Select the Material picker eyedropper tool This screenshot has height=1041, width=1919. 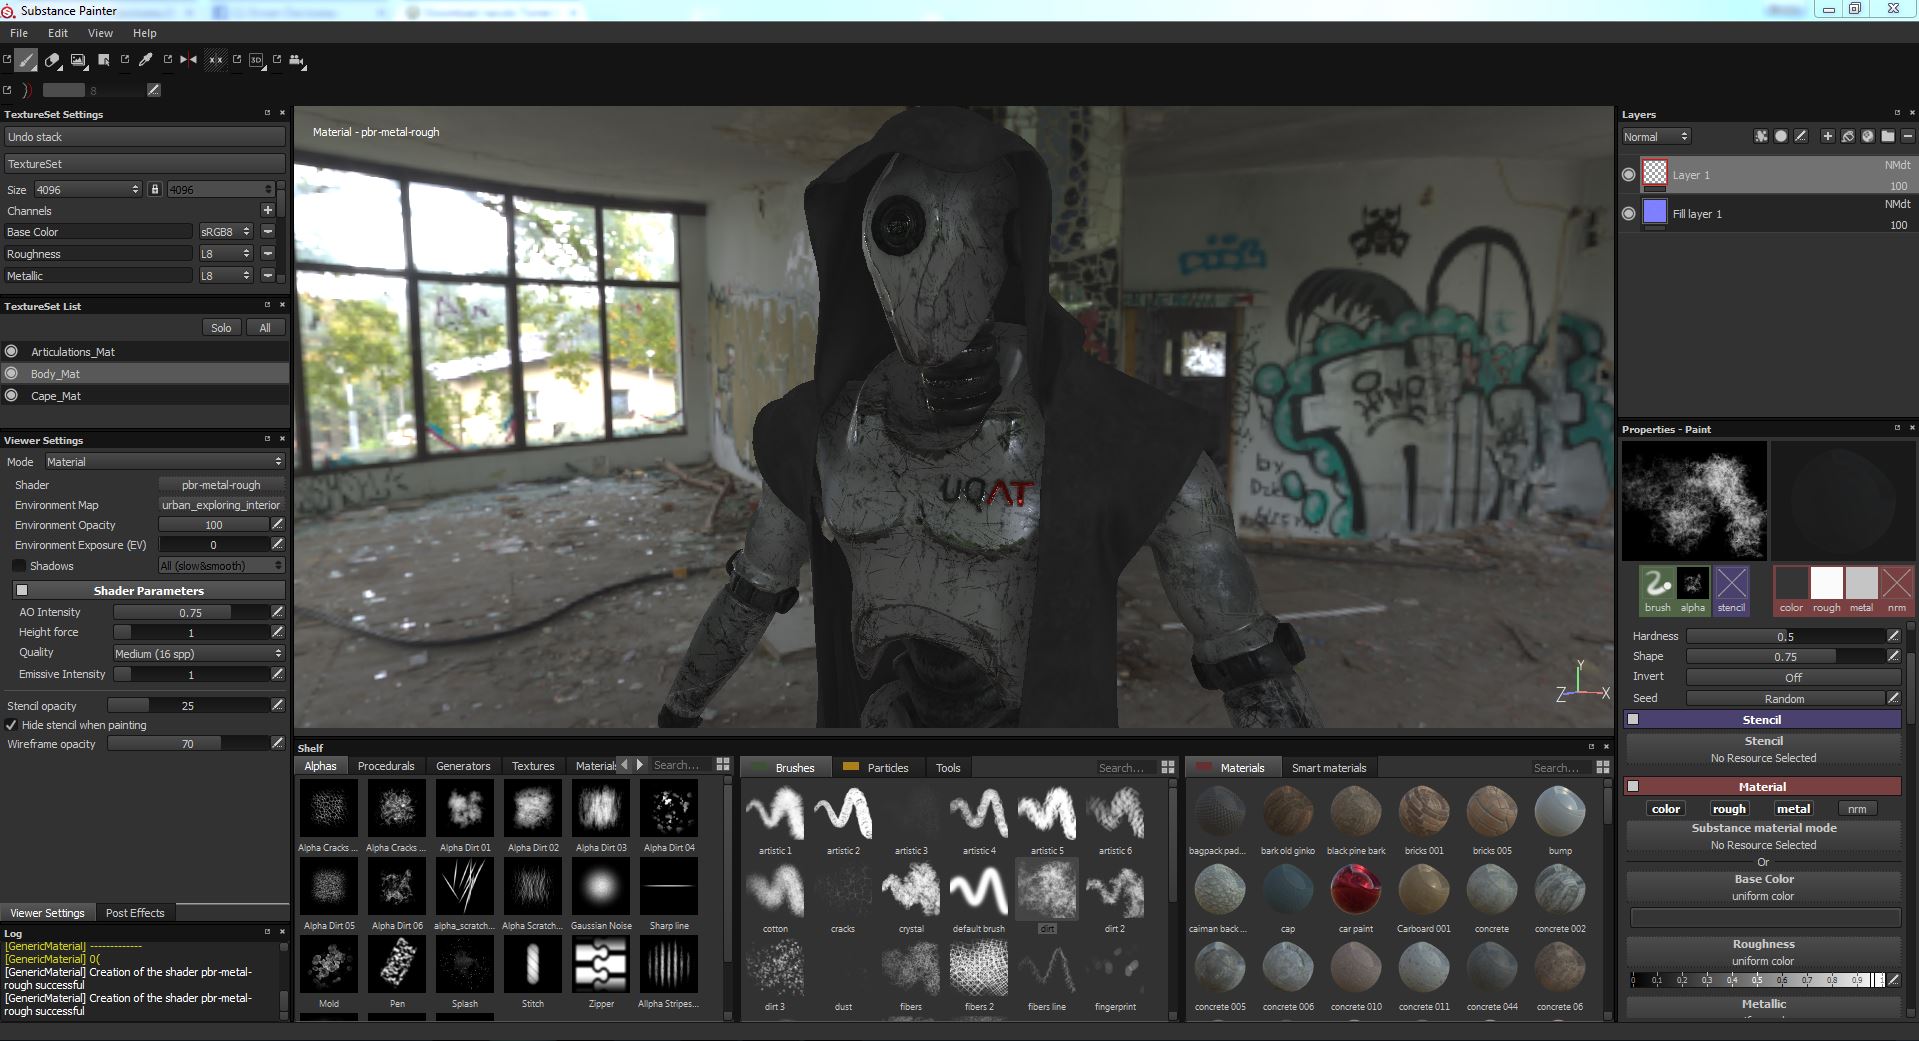click(145, 60)
